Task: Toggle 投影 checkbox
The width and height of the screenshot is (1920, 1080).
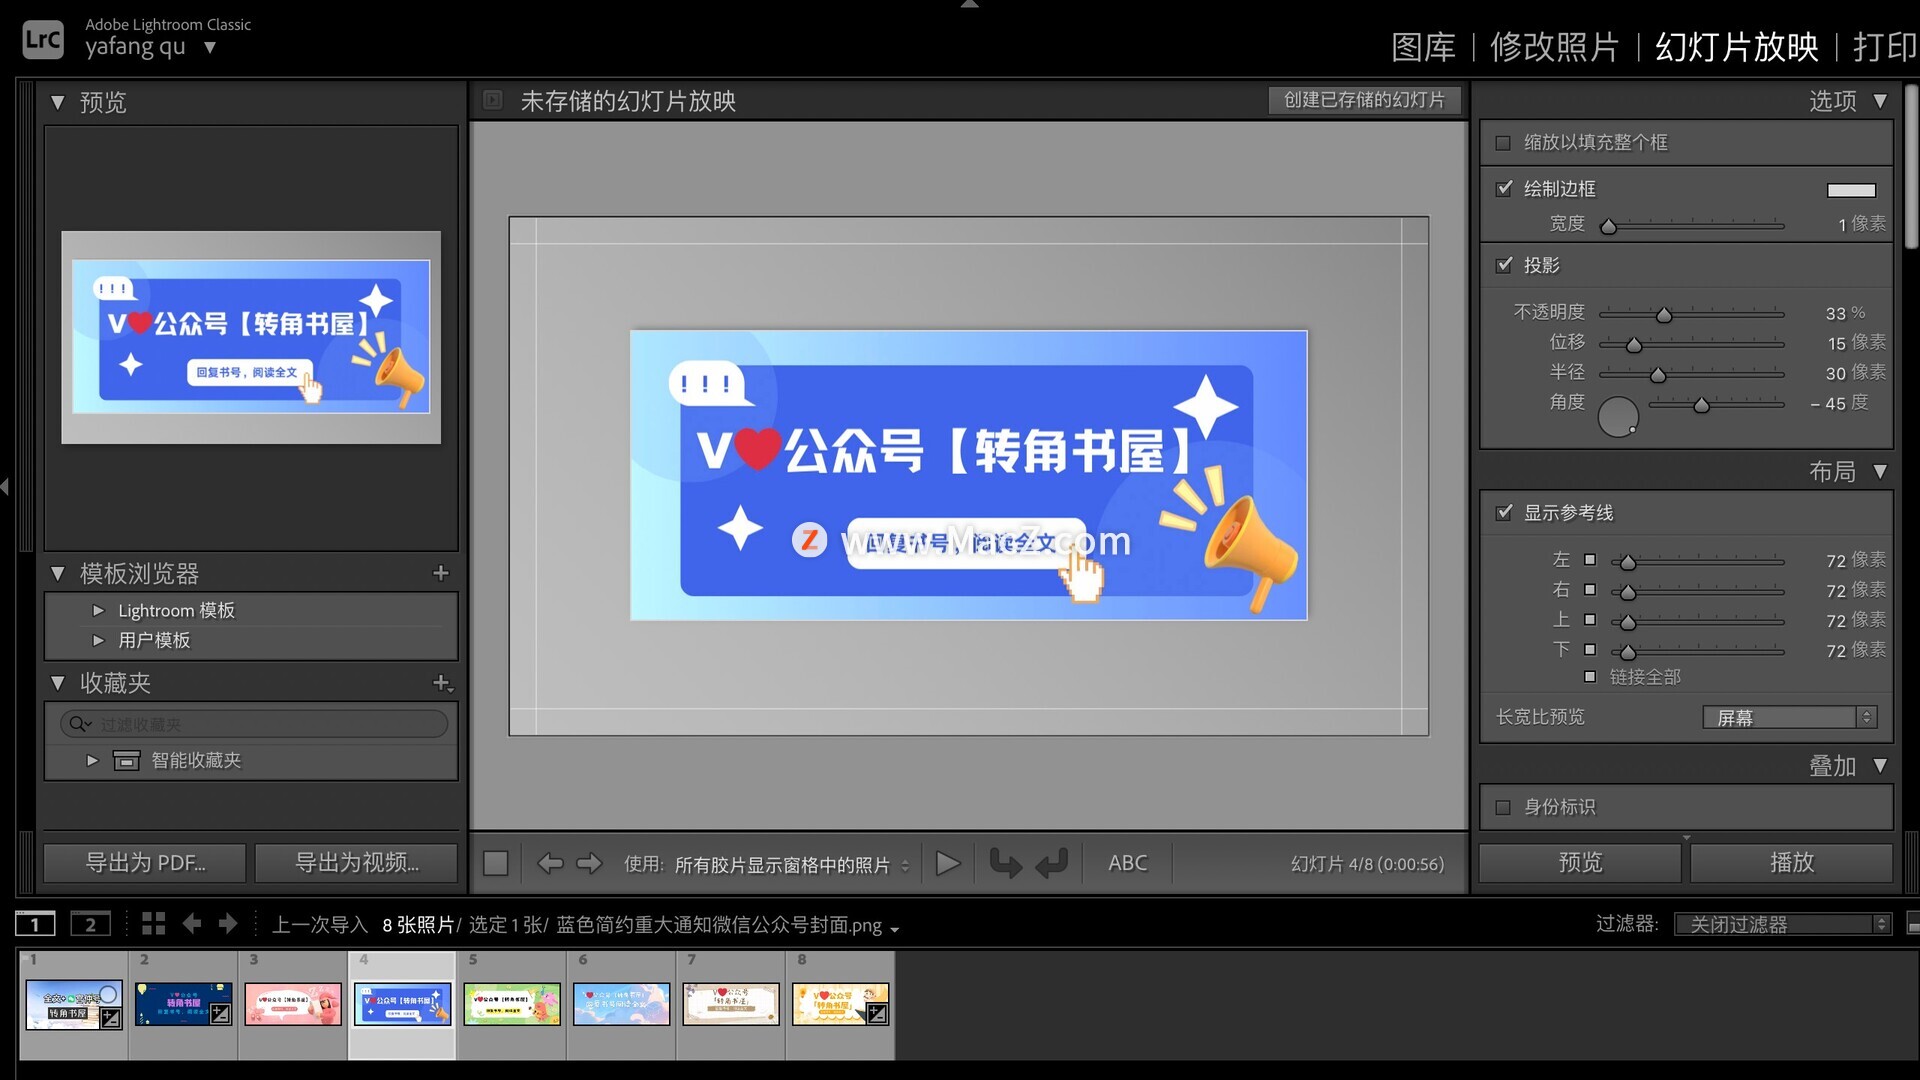Action: (x=1504, y=265)
